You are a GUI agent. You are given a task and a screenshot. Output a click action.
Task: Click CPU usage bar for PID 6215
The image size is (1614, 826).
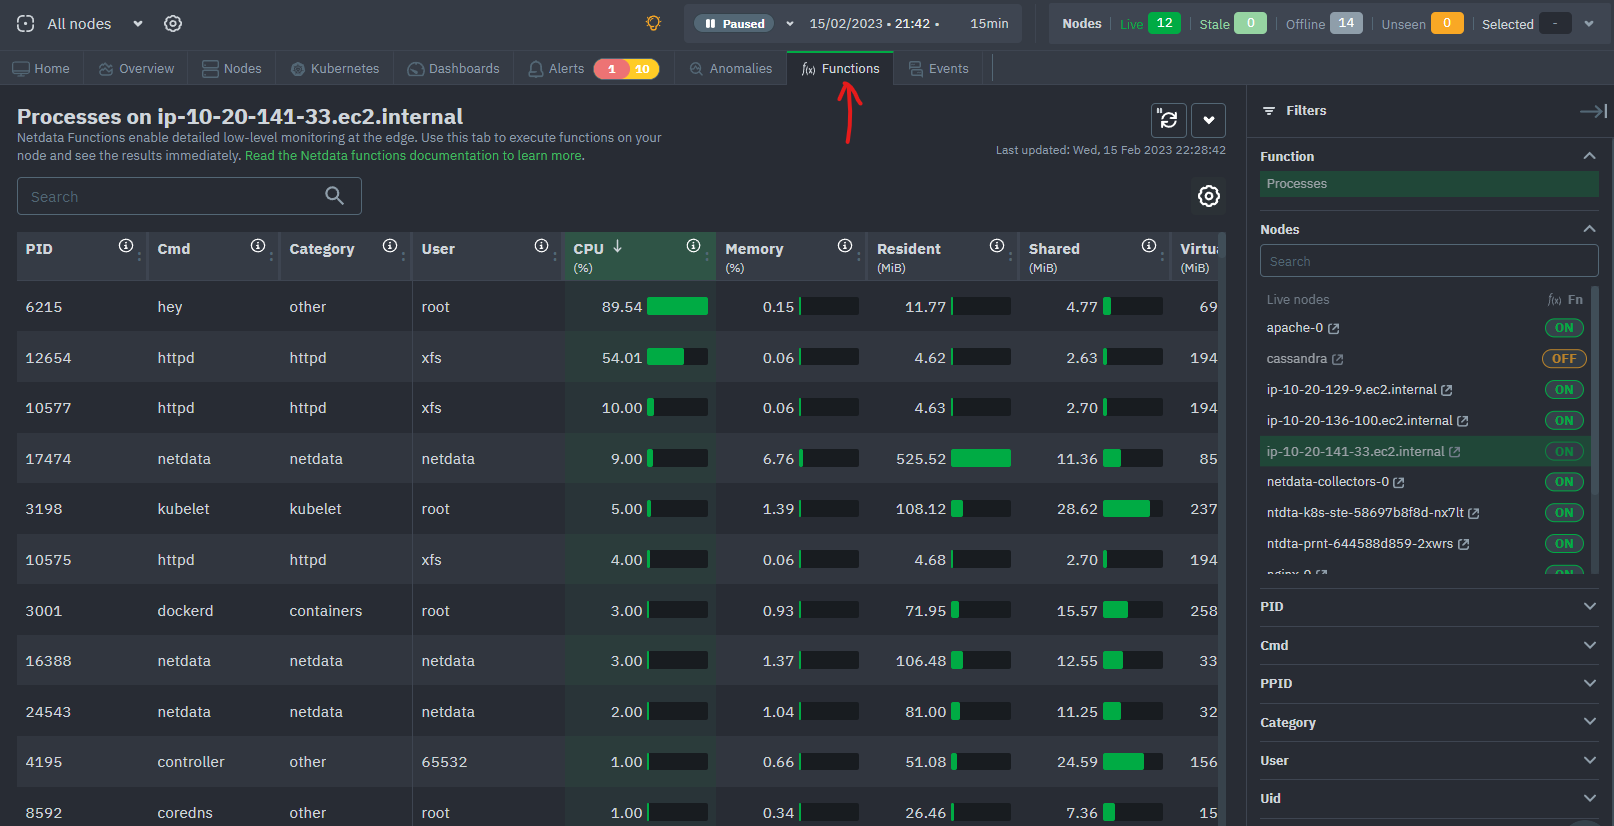pyautogui.click(x=677, y=307)
